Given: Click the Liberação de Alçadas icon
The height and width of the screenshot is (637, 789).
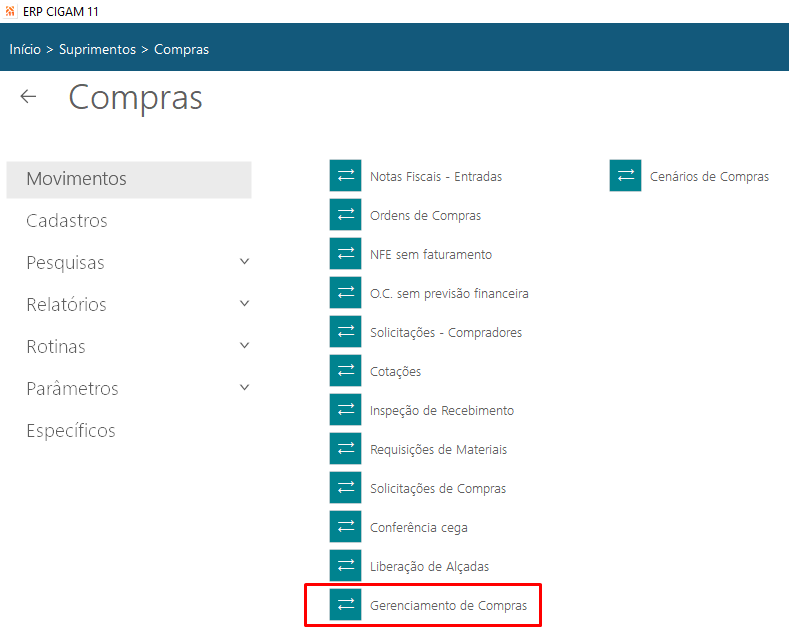Looking at the screenshot, I should click(x=345, y=566).
